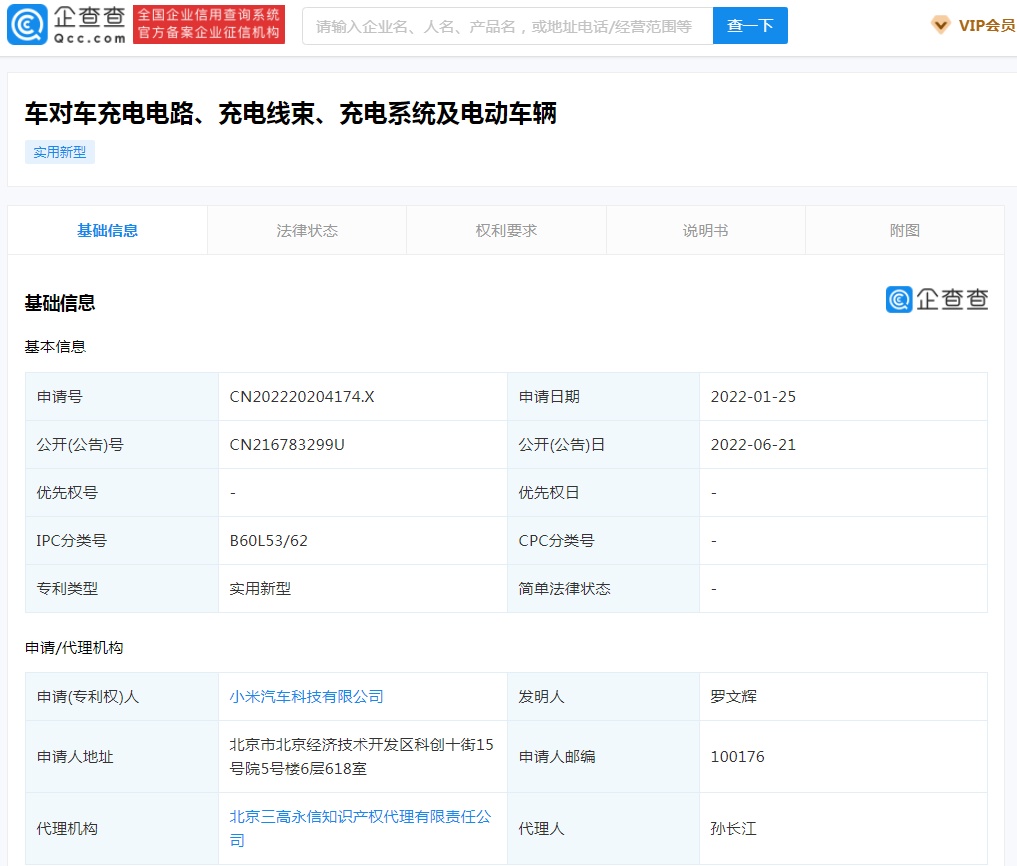The height and width of the screenshot is (866, 1017).
Task: Click the Qcc.com logo icon
Action: pyautogui.click(x=26, y=26)
